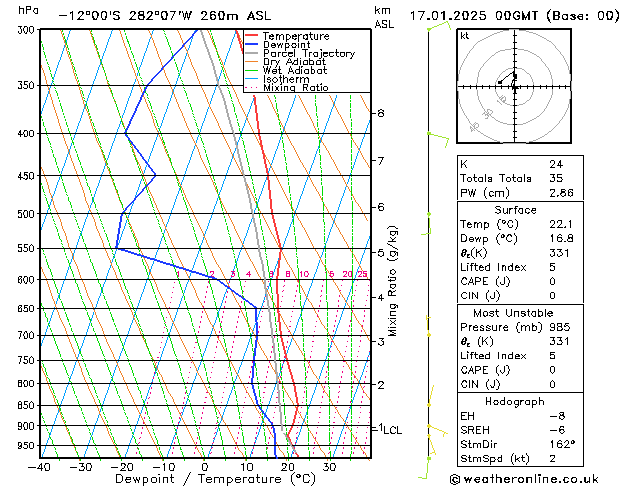Click the 500 hPa pressure label
Image resolution: width=629 pixels, height=486 pixels.
[x=28, y=214]
